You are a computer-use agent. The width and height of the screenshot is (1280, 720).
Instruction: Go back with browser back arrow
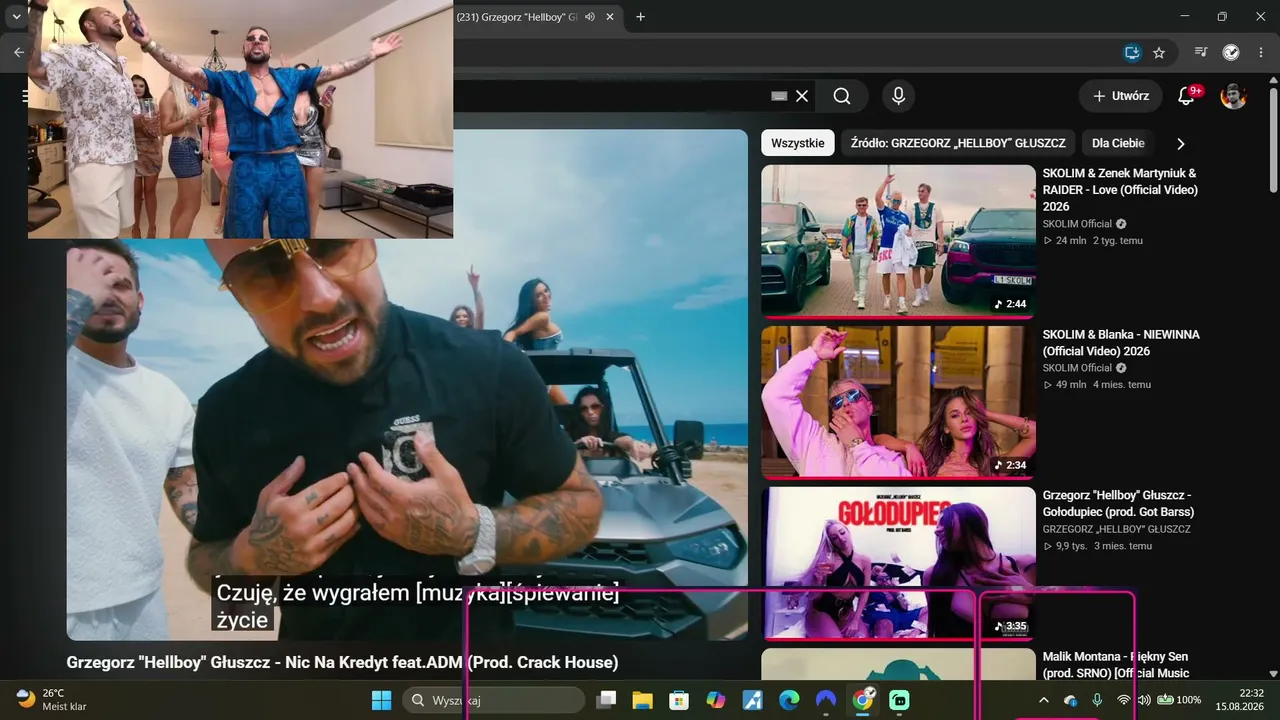(18, 52)
